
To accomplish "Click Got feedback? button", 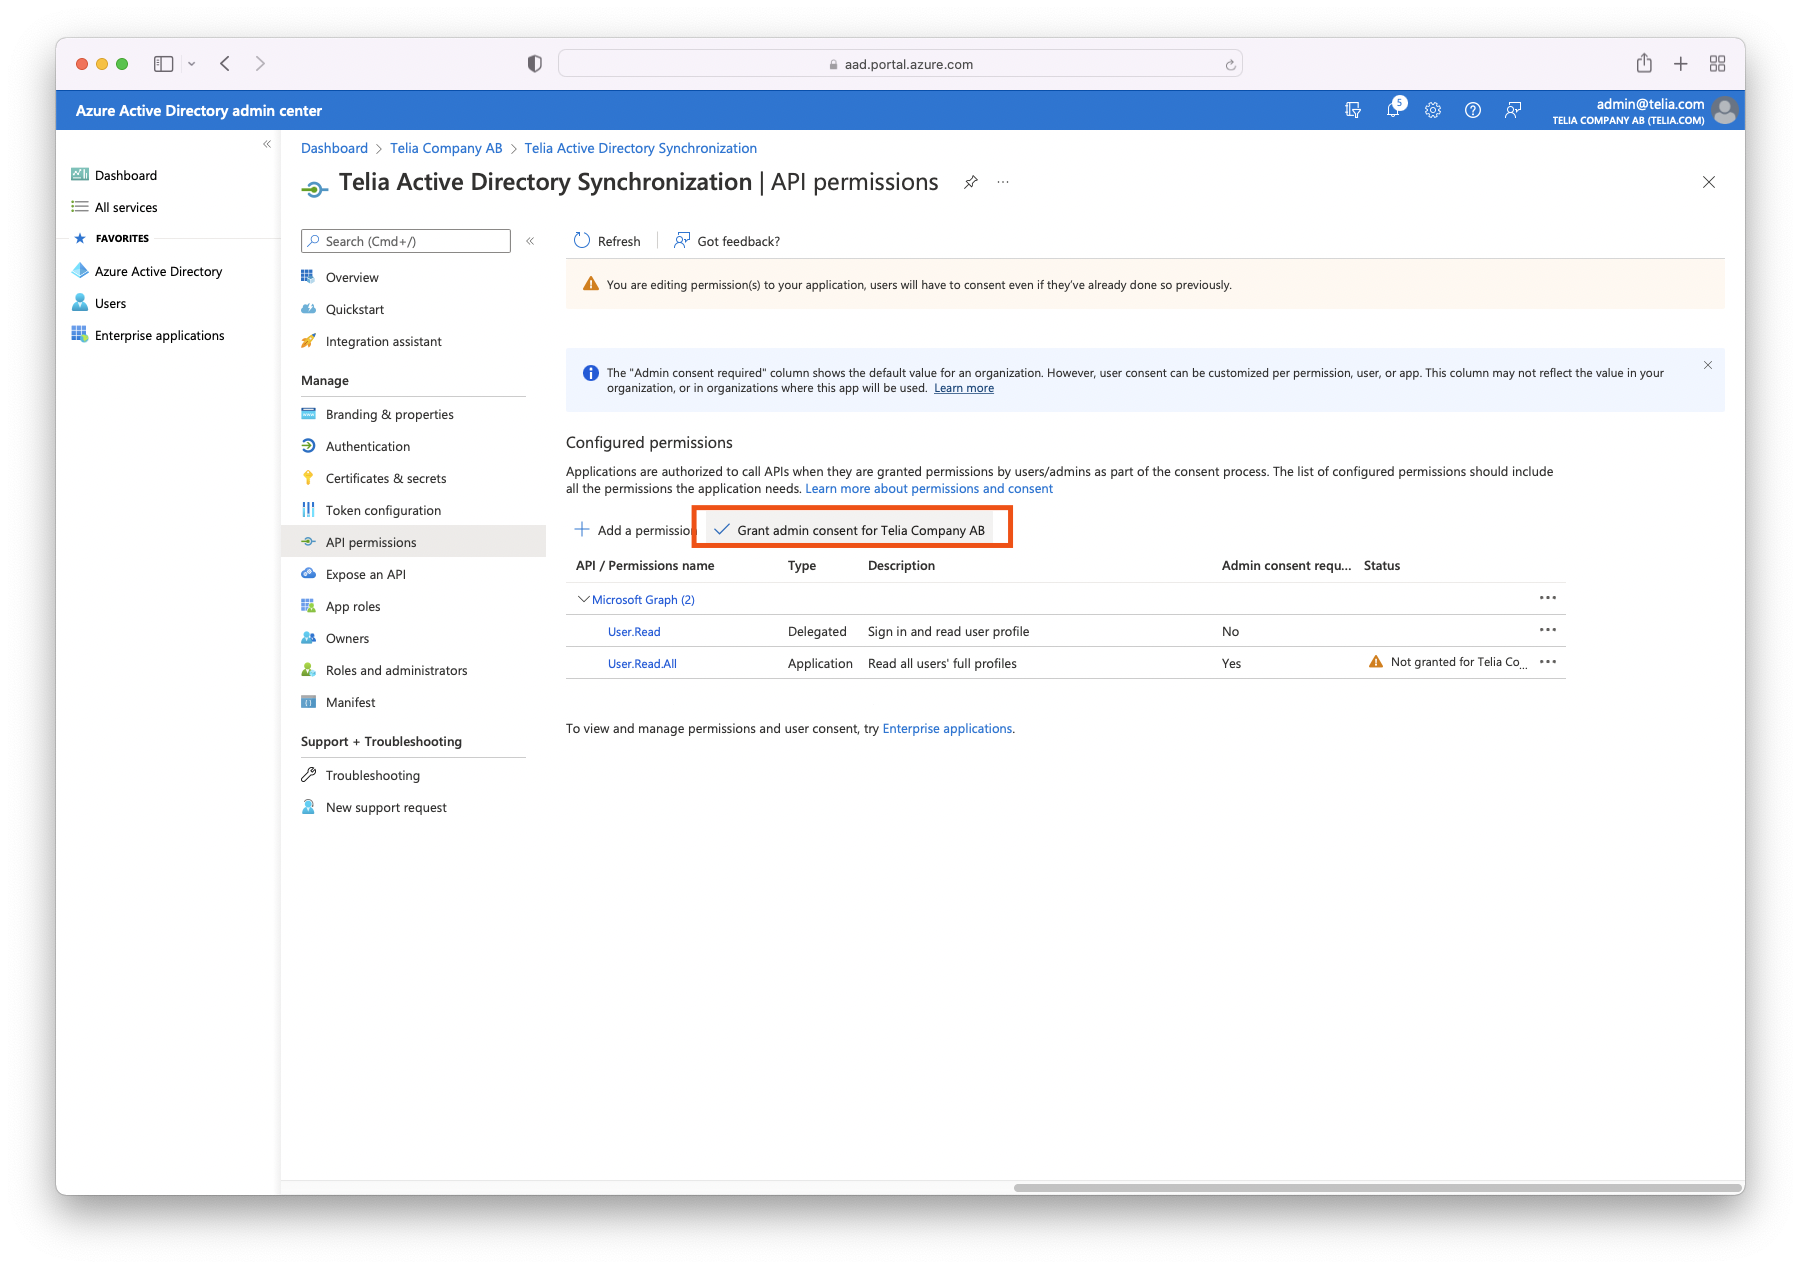I will (727, 241).
